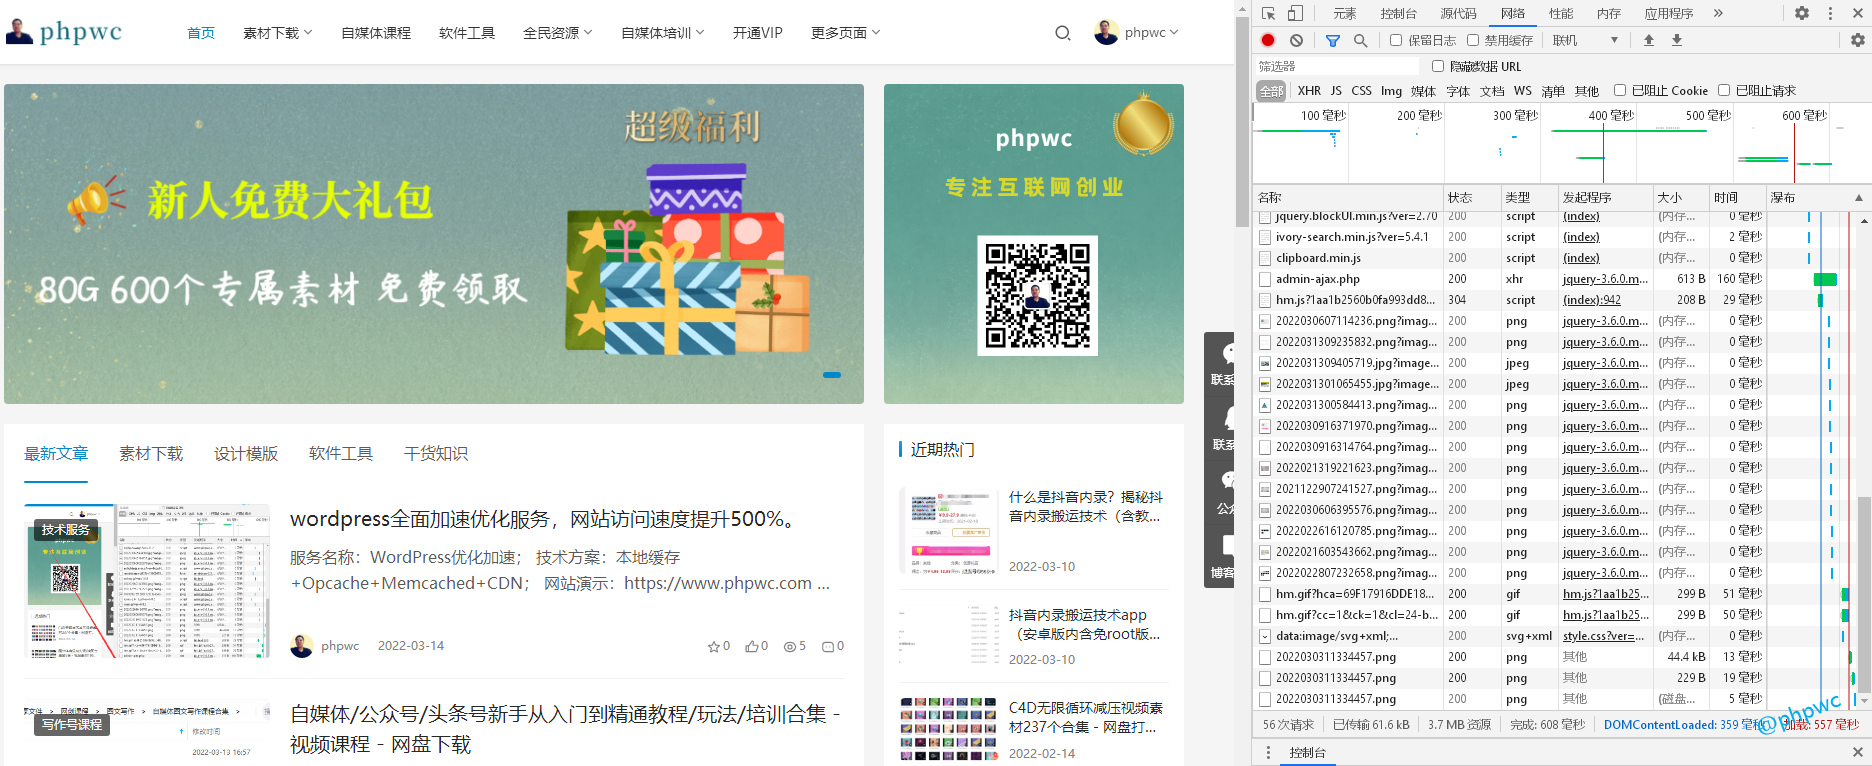
Task: Sort by waterfall column arrow
Action: point(1858,198)
